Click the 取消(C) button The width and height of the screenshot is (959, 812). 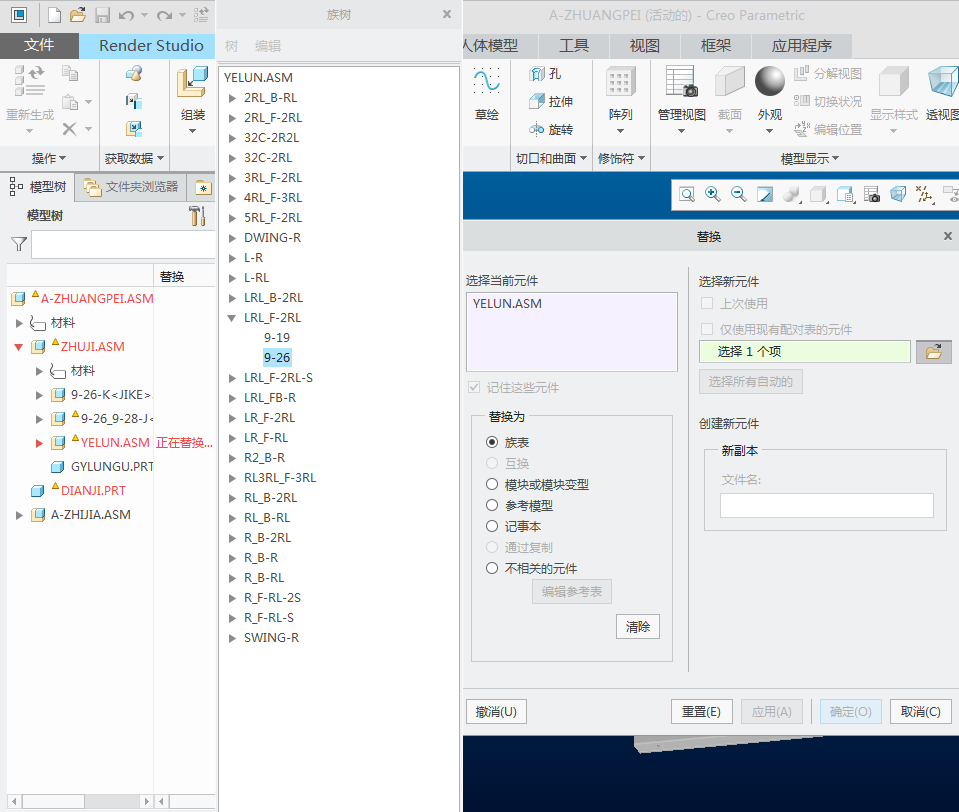(920, 712)
